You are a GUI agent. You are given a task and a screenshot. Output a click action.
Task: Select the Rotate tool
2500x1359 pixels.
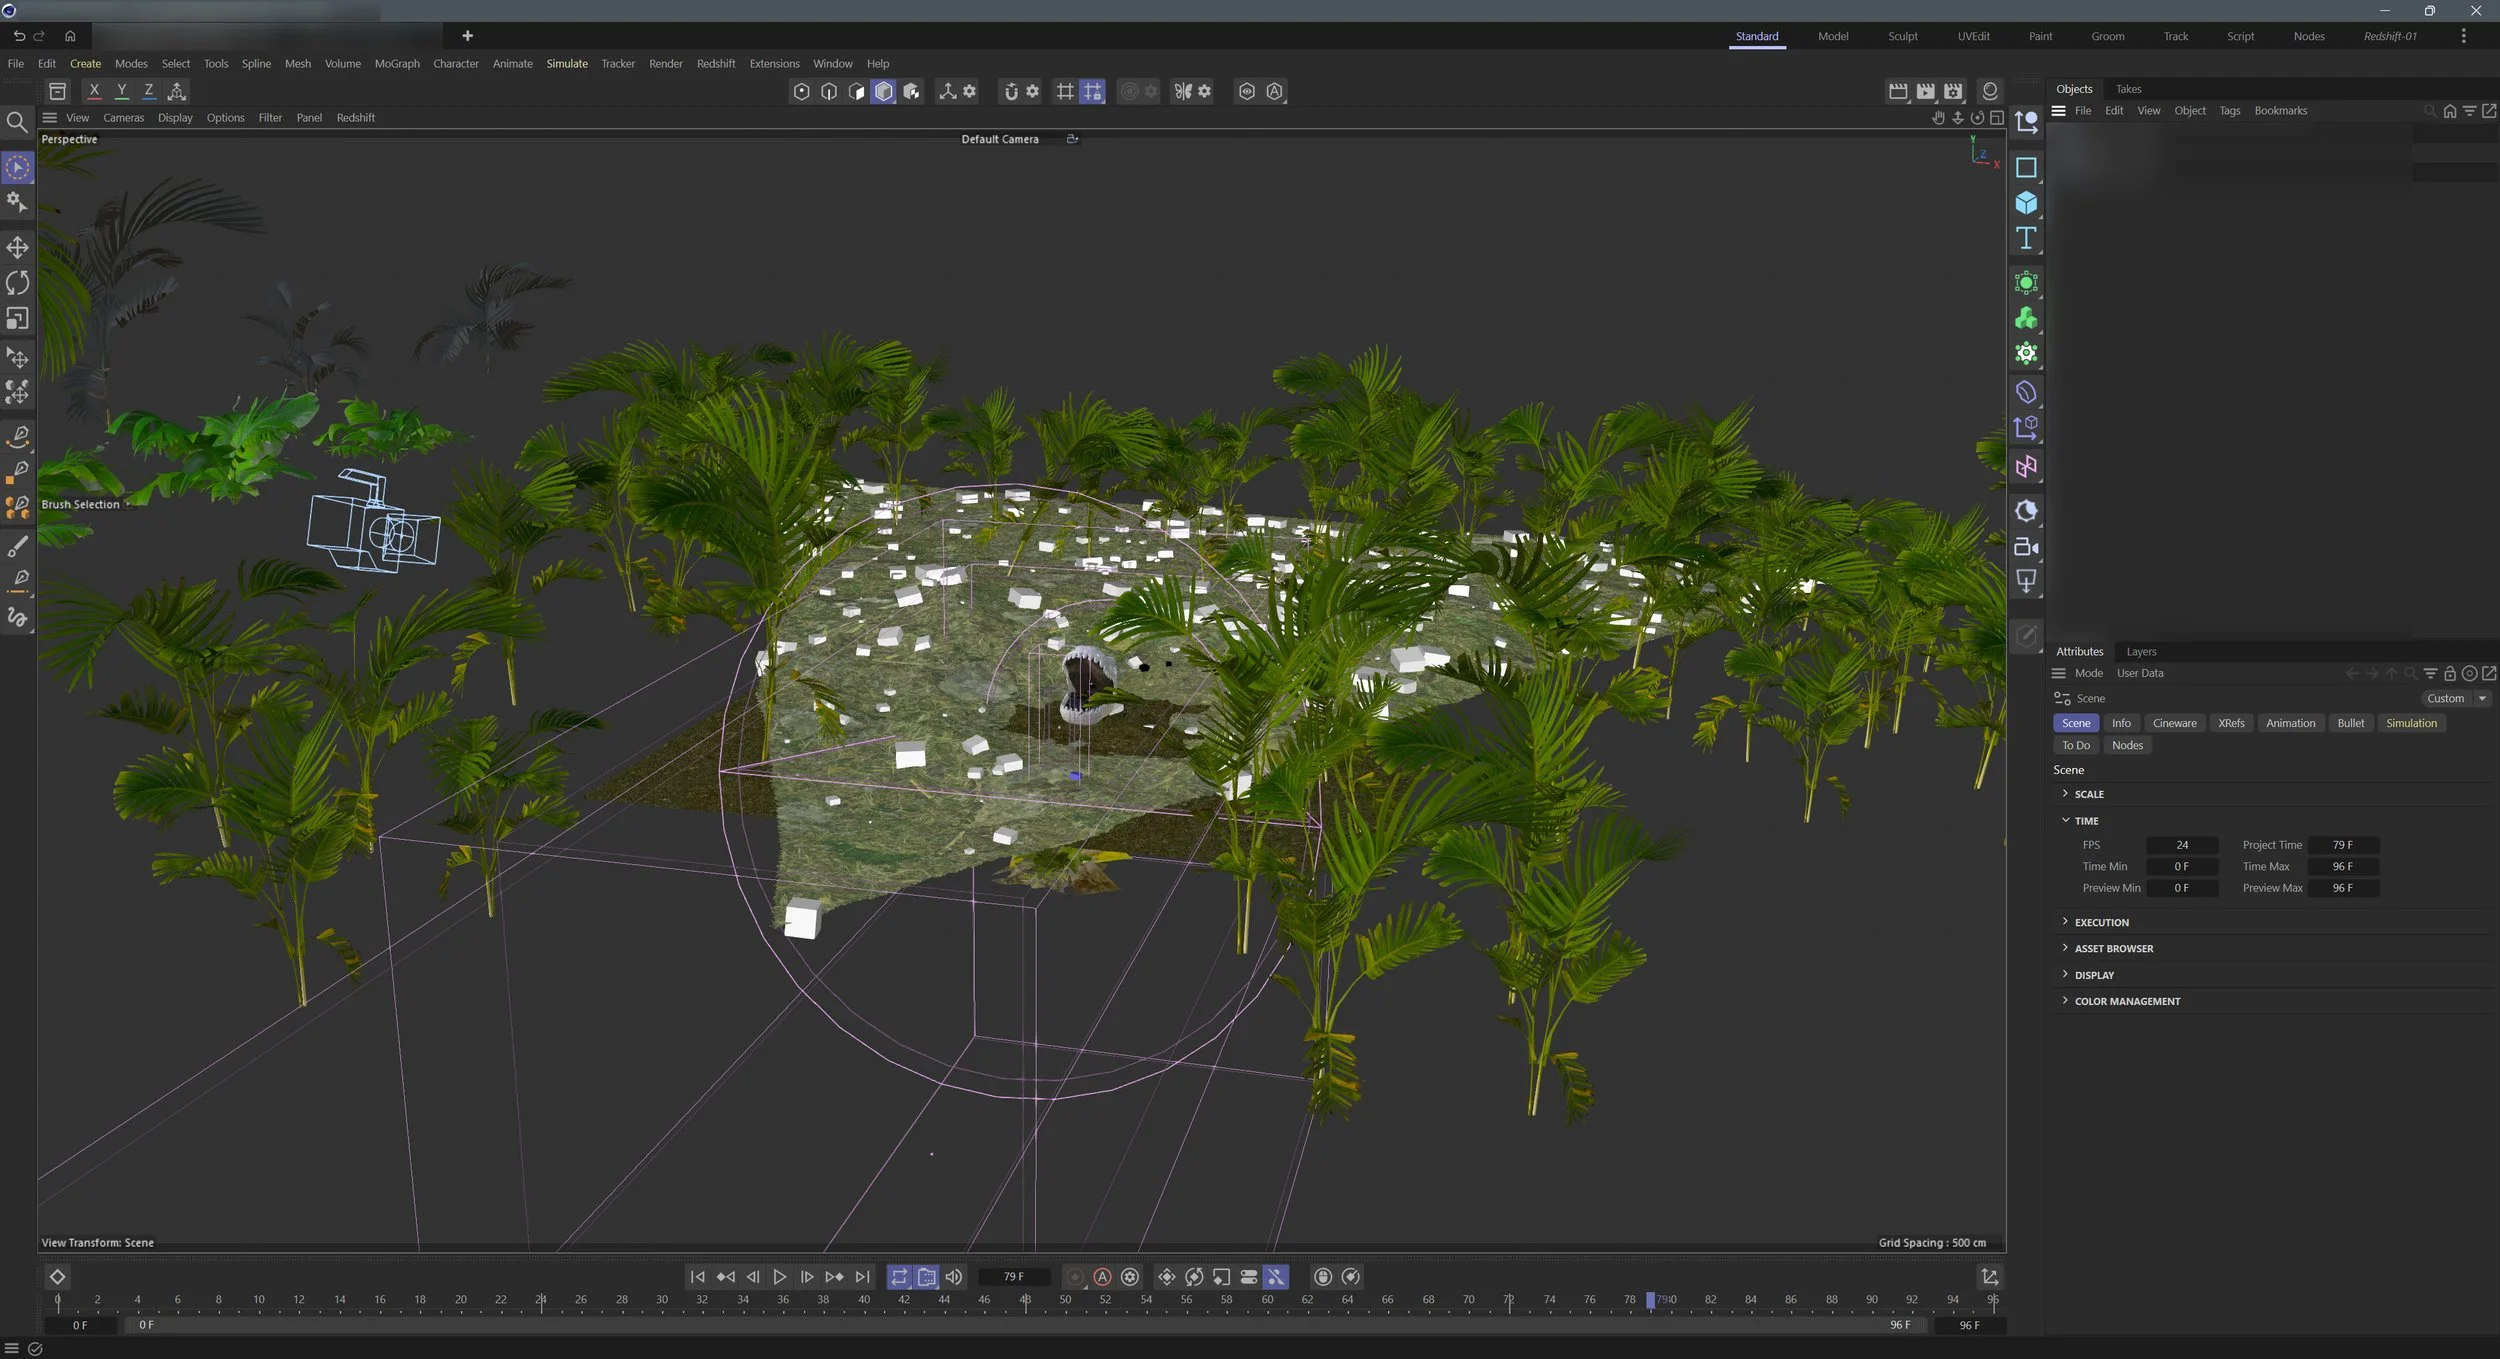coord(17,283)
